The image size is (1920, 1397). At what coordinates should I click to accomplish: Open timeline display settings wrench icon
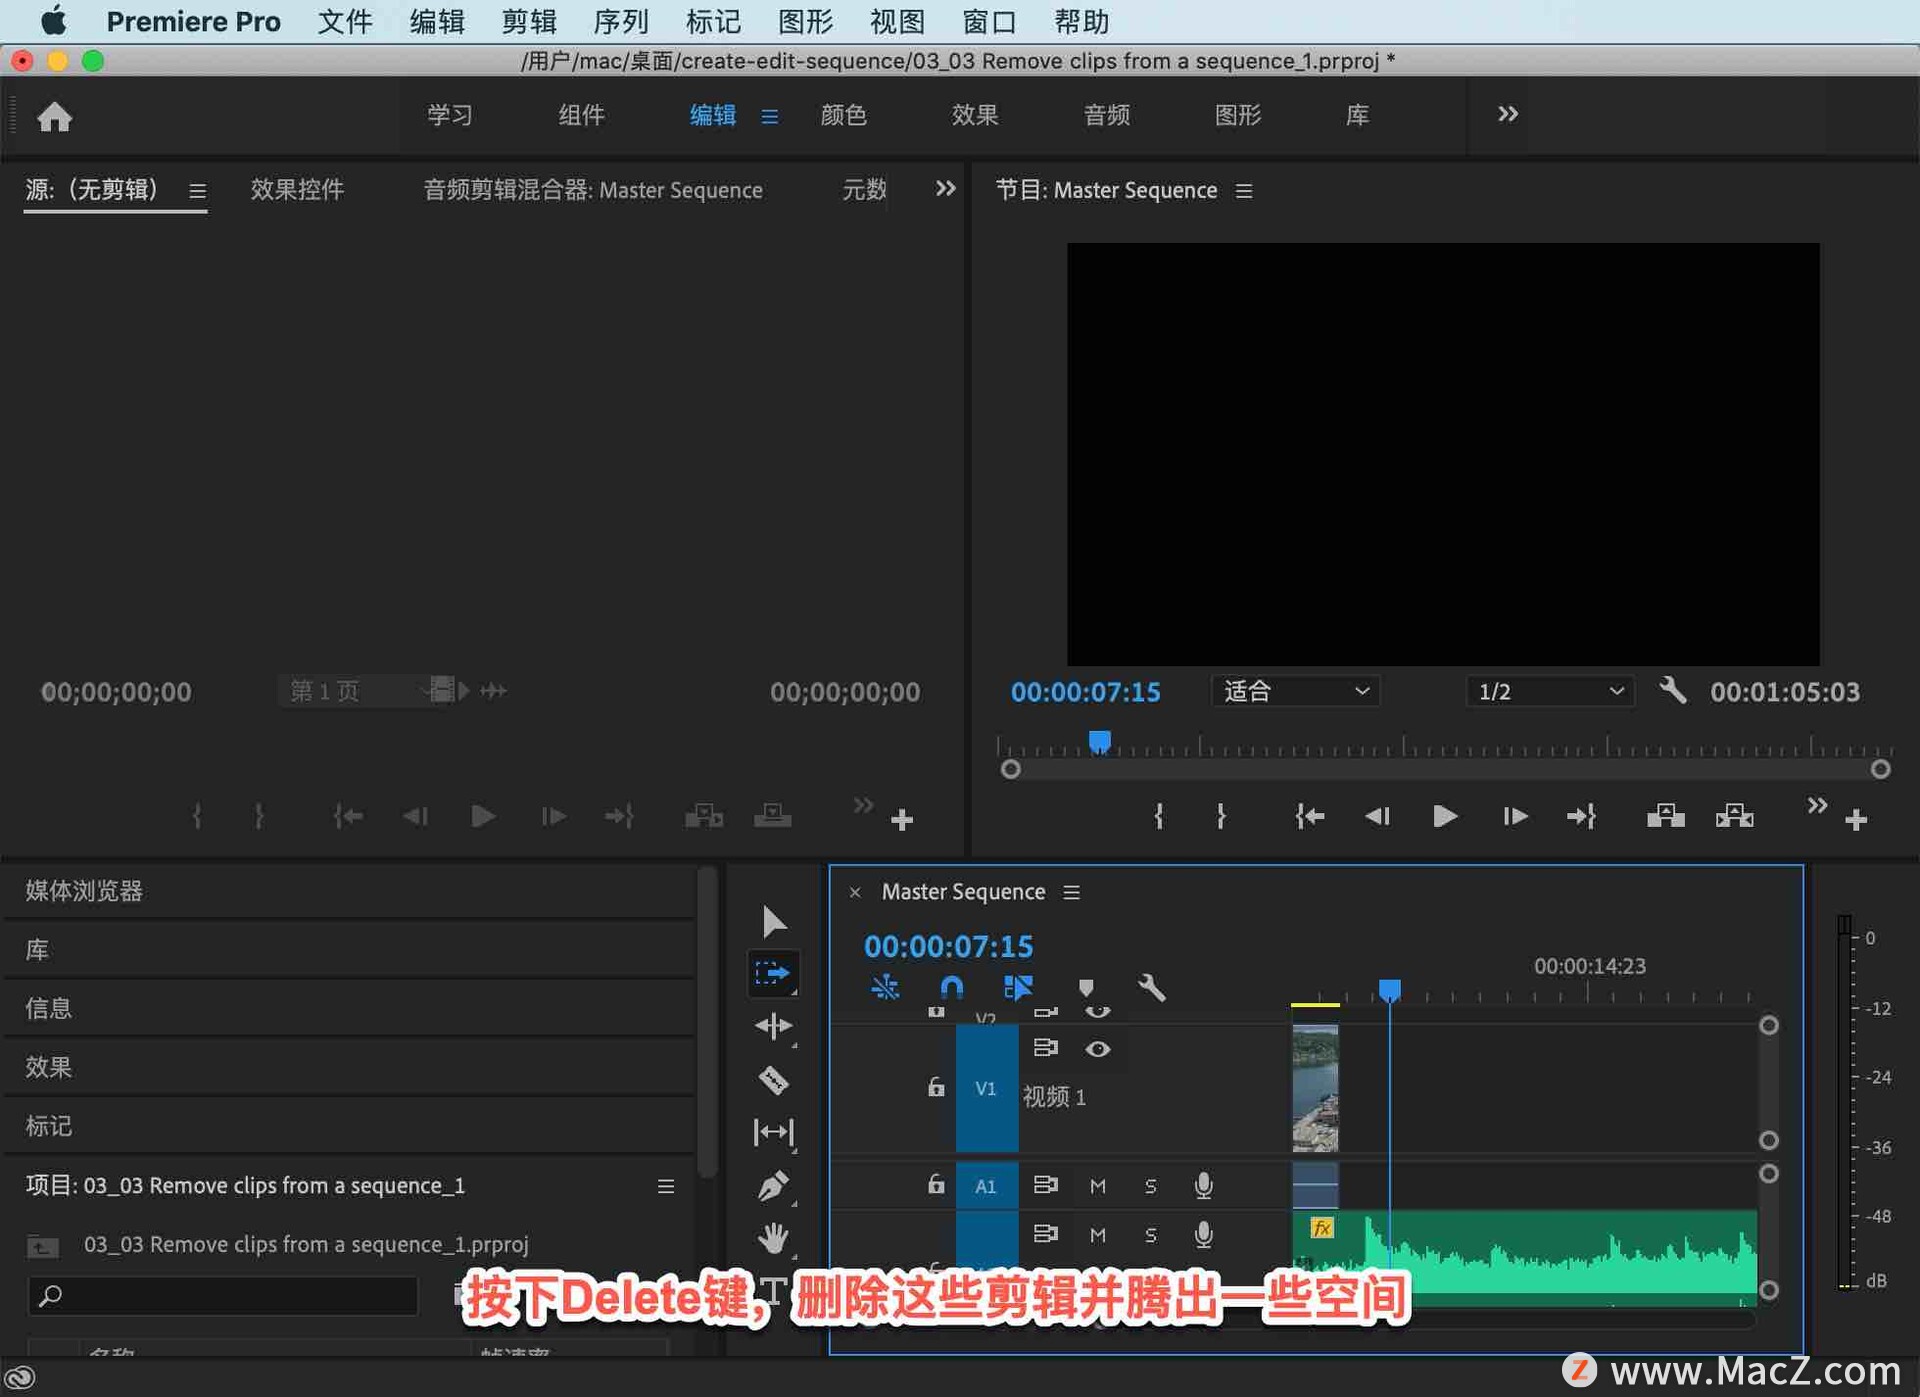[x=1151, y=988]
